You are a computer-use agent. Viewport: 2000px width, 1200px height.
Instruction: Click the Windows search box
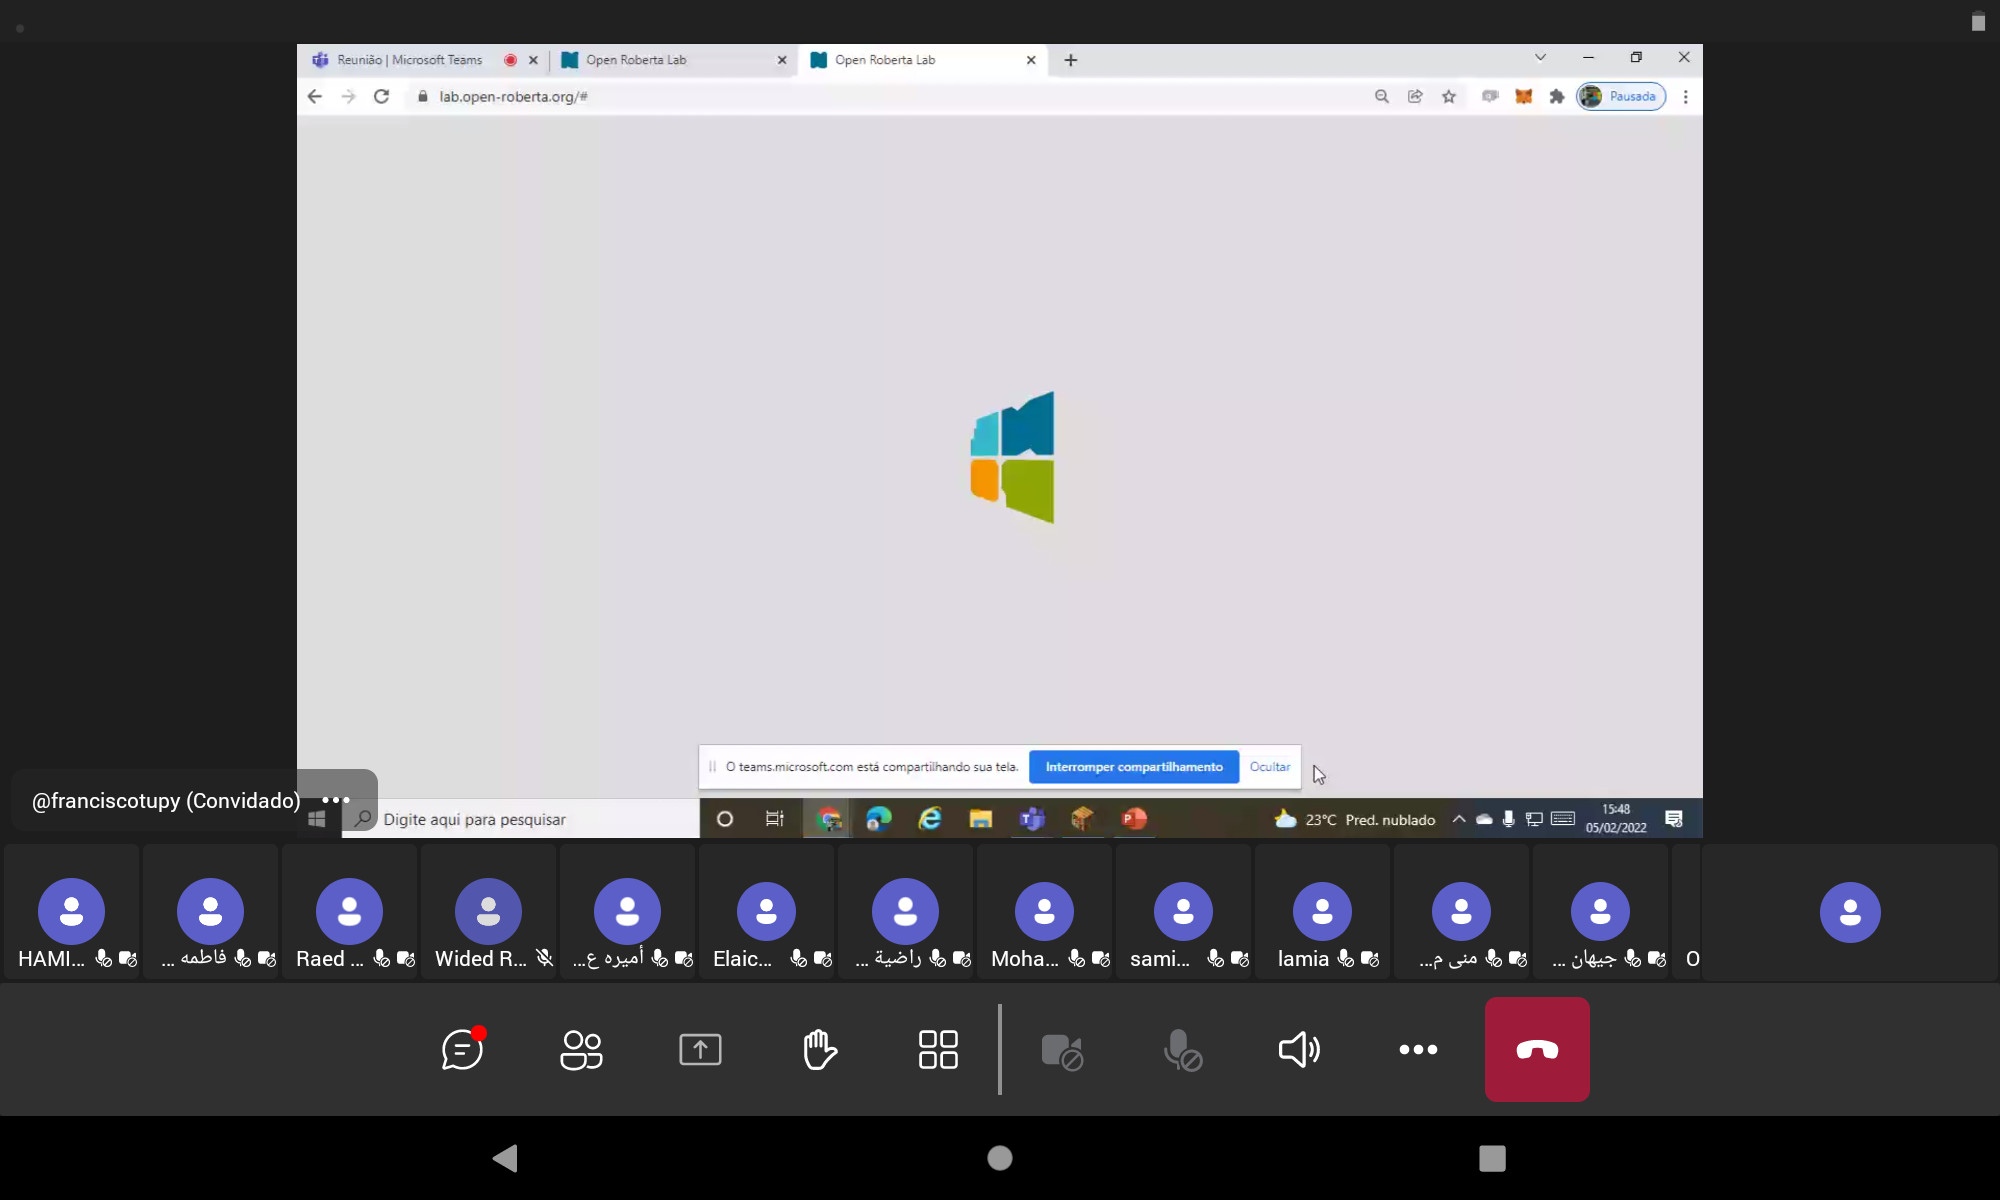click(x=521, y=819)
